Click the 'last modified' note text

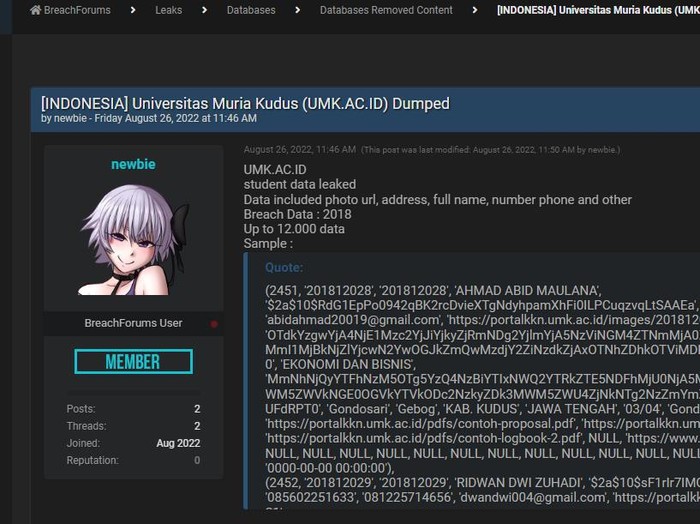tap(490, 150)
